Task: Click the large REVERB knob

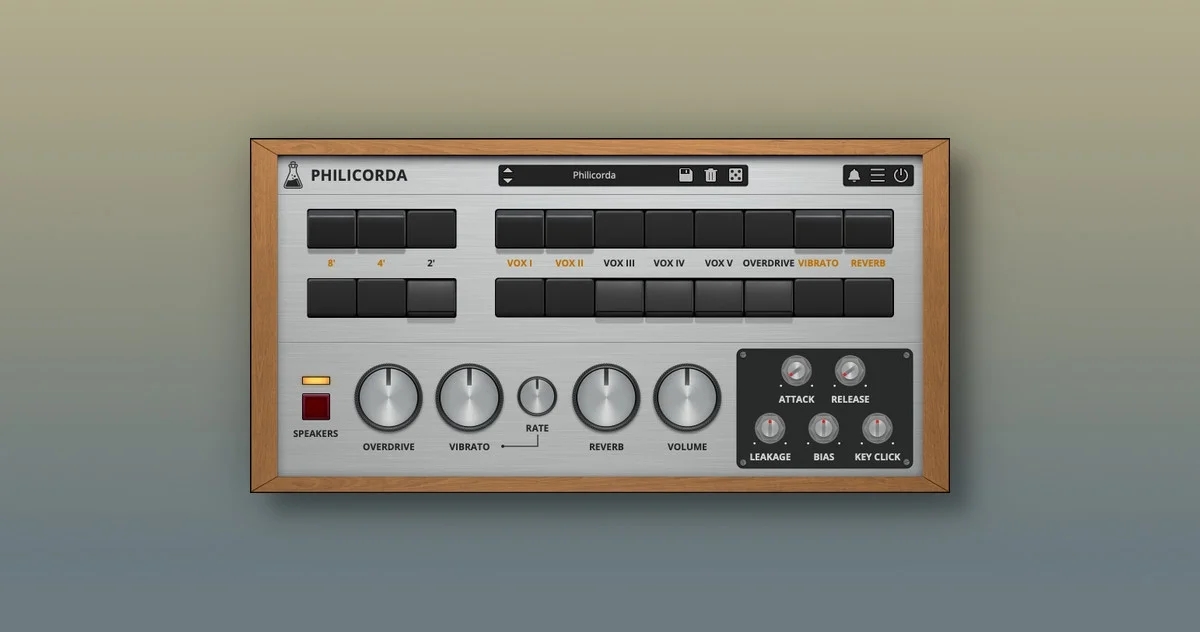Action: (606, 397)
